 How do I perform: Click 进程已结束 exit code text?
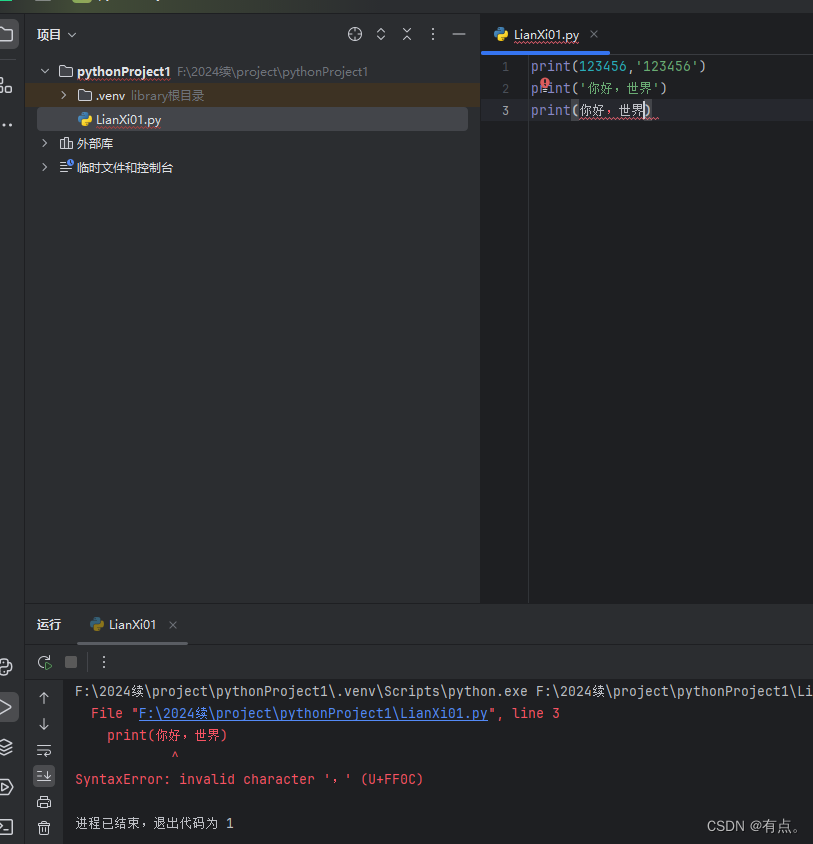coord(155,823)
